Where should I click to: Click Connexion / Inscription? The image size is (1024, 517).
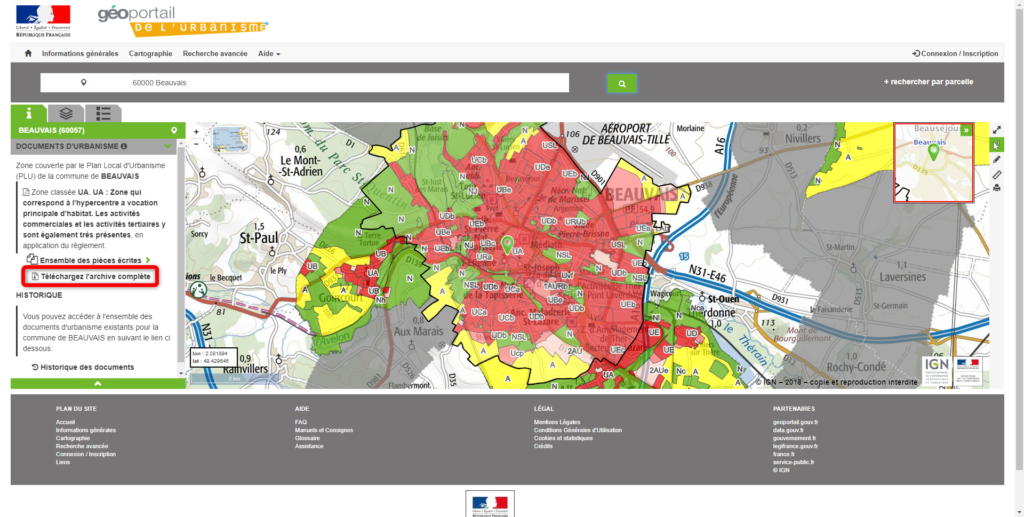click(x=955, y=54)
